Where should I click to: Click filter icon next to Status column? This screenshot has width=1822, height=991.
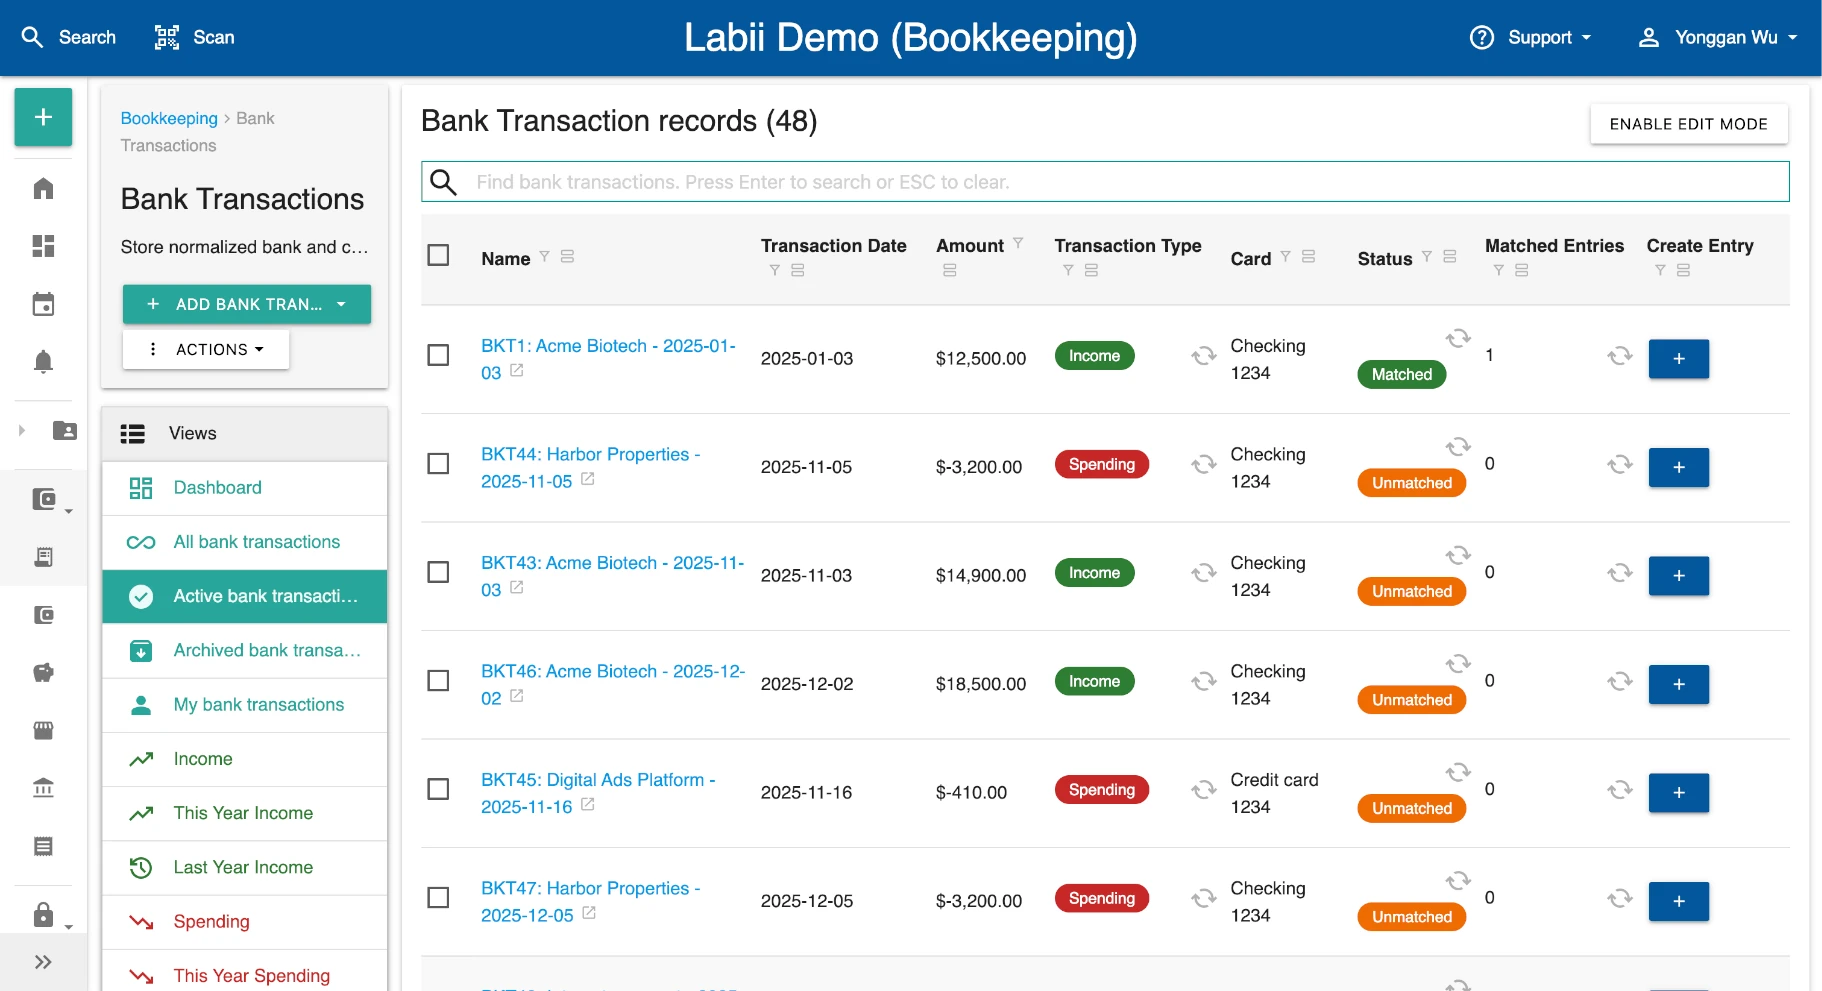tap(1427, 256)
